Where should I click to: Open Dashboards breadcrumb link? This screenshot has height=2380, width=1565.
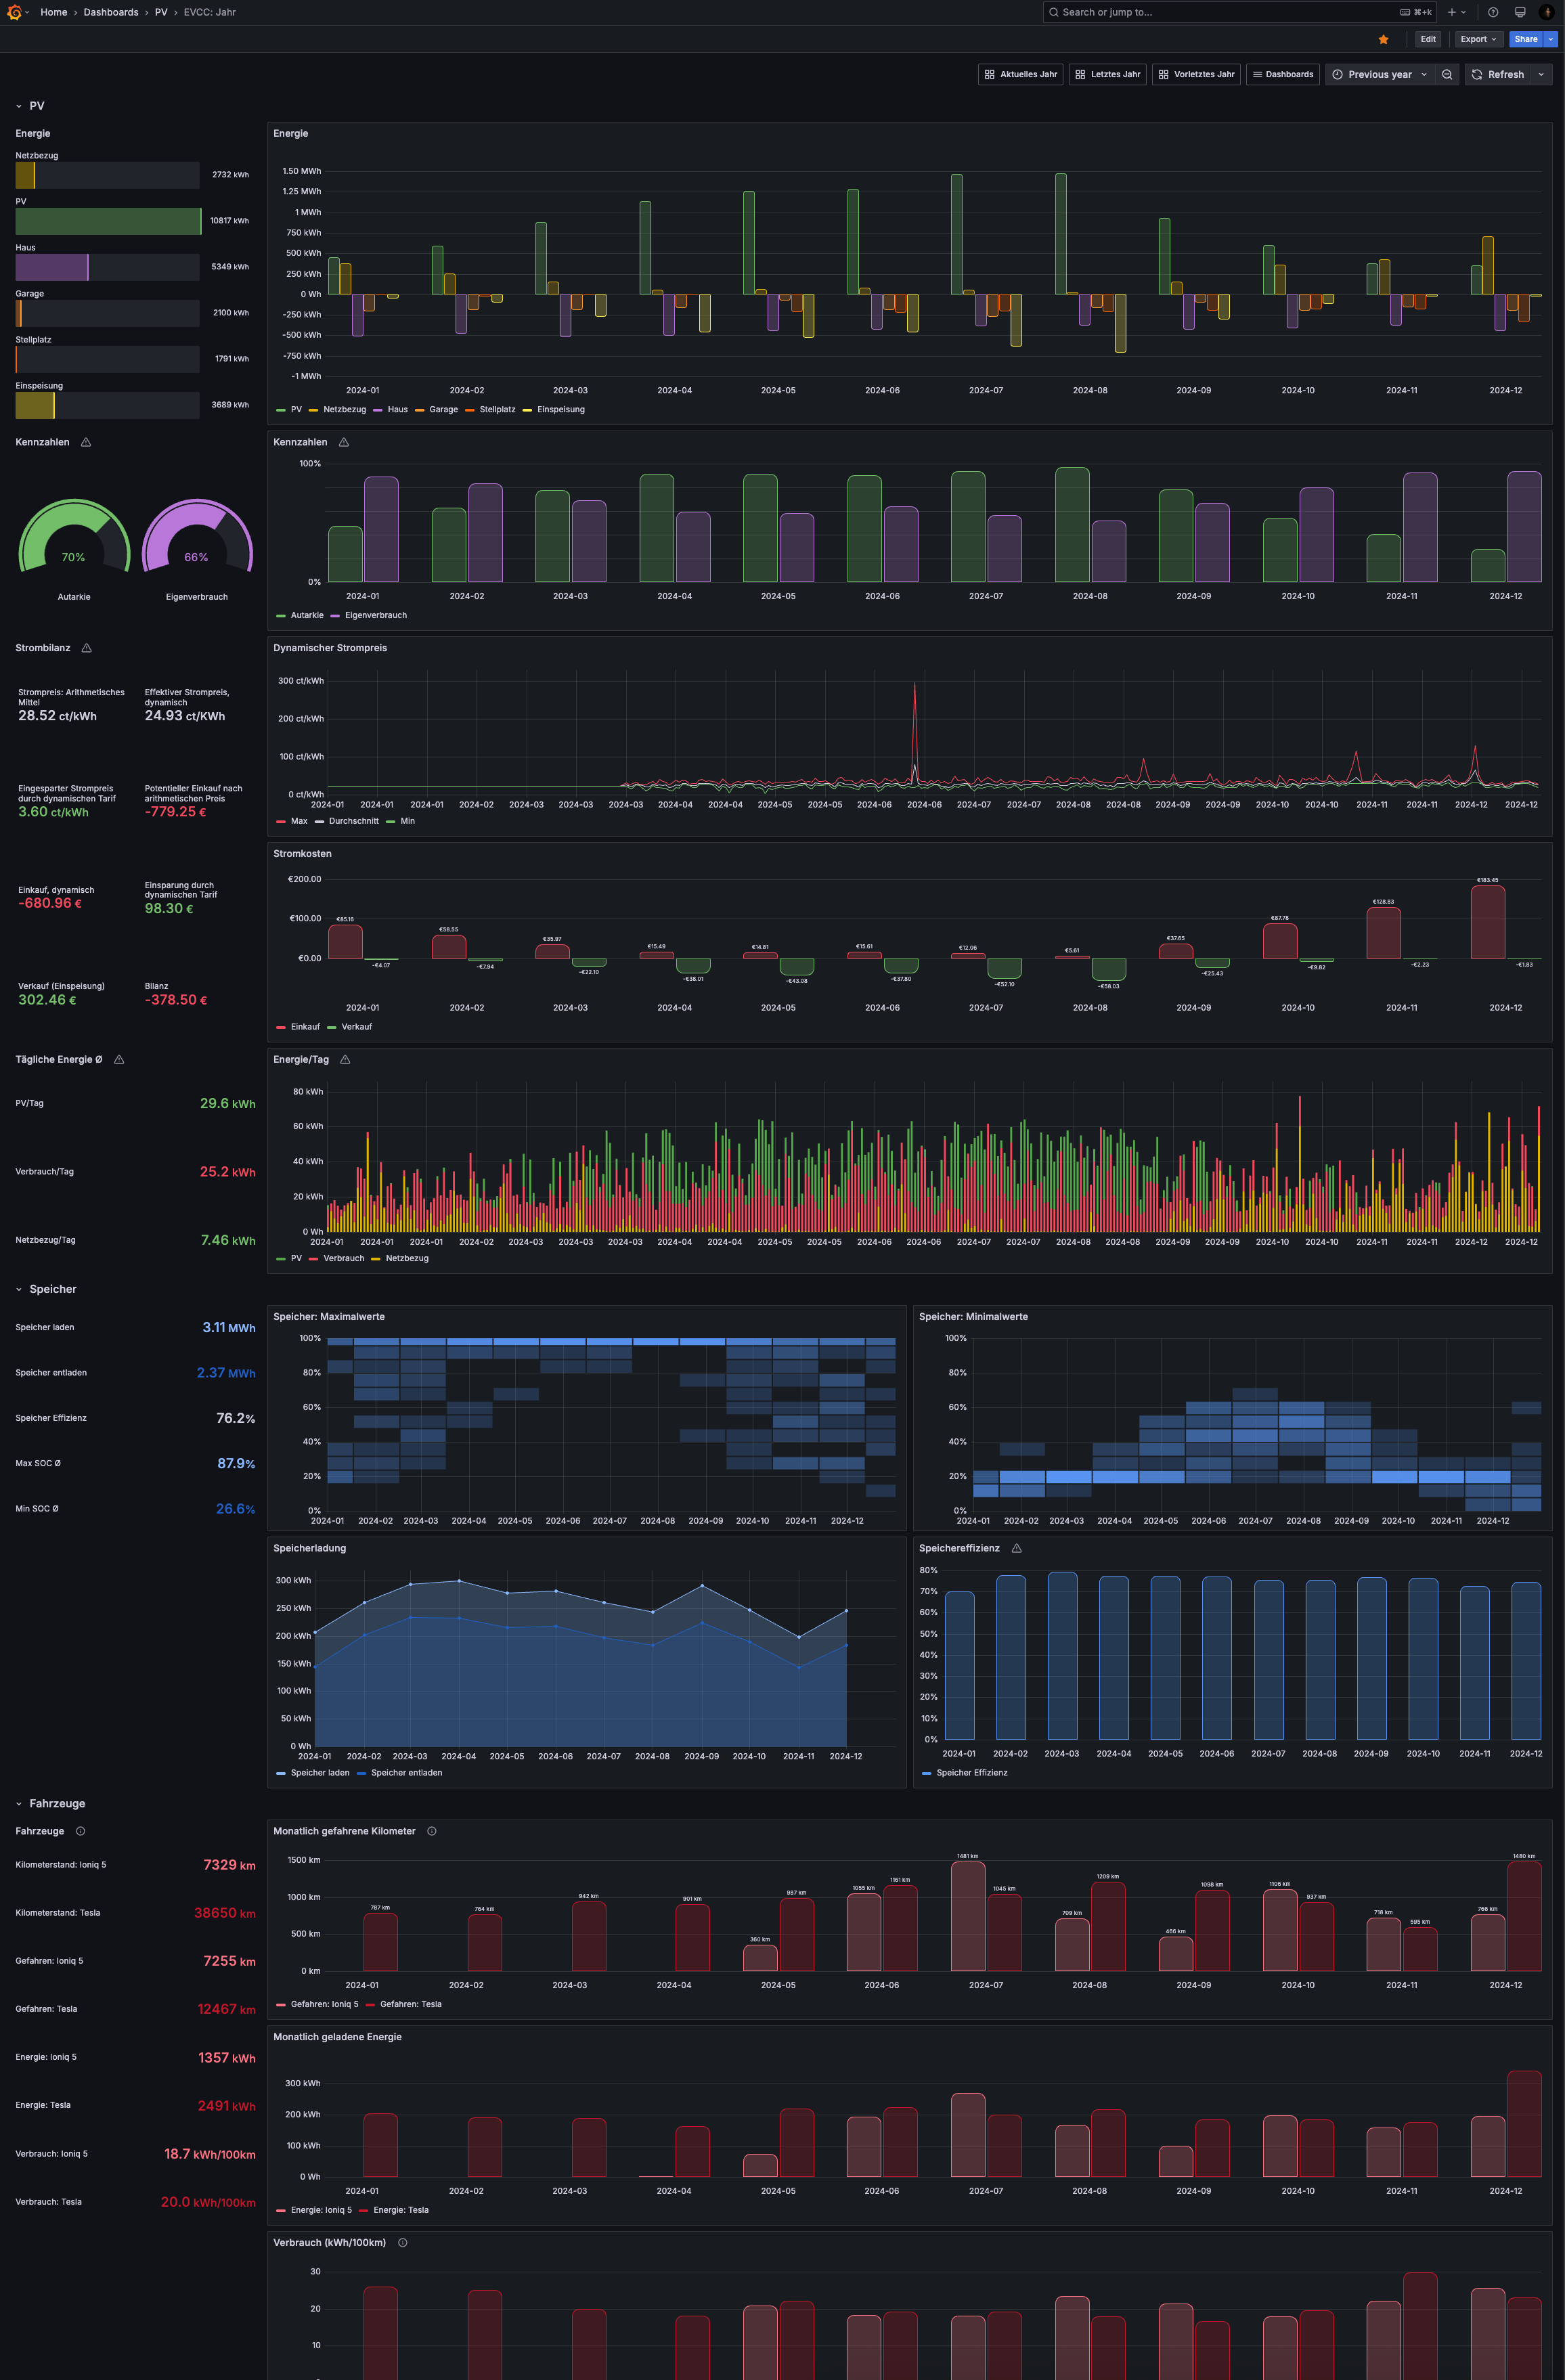[x=111, y=12]
